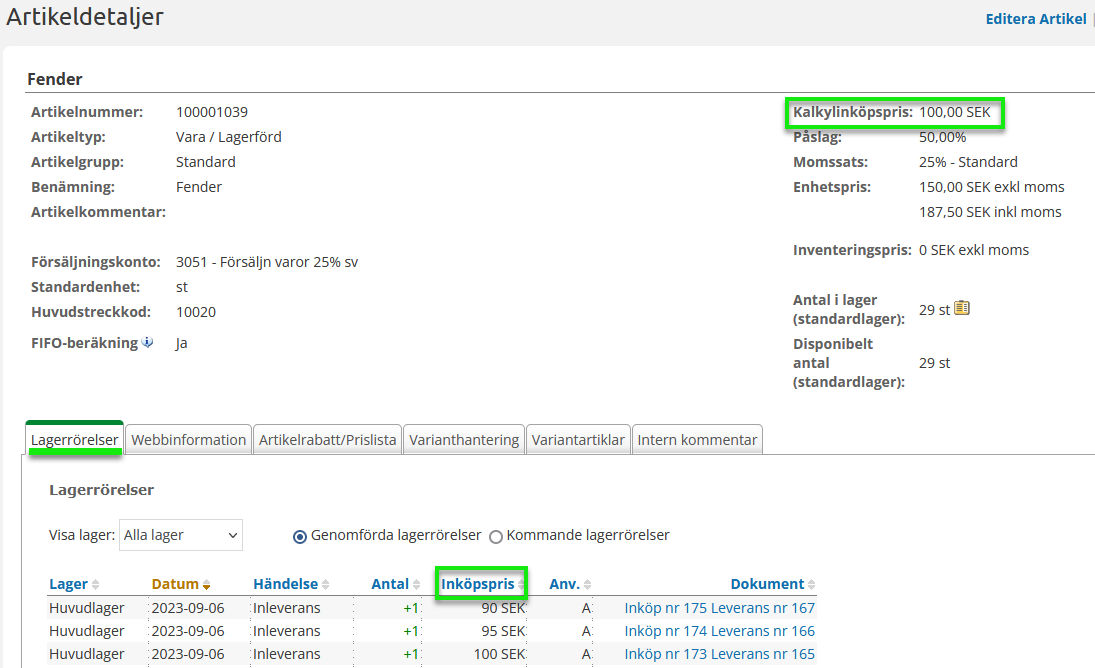
Task: Switch to the Webbinformation tab
Action: click(x=189, y=440)
